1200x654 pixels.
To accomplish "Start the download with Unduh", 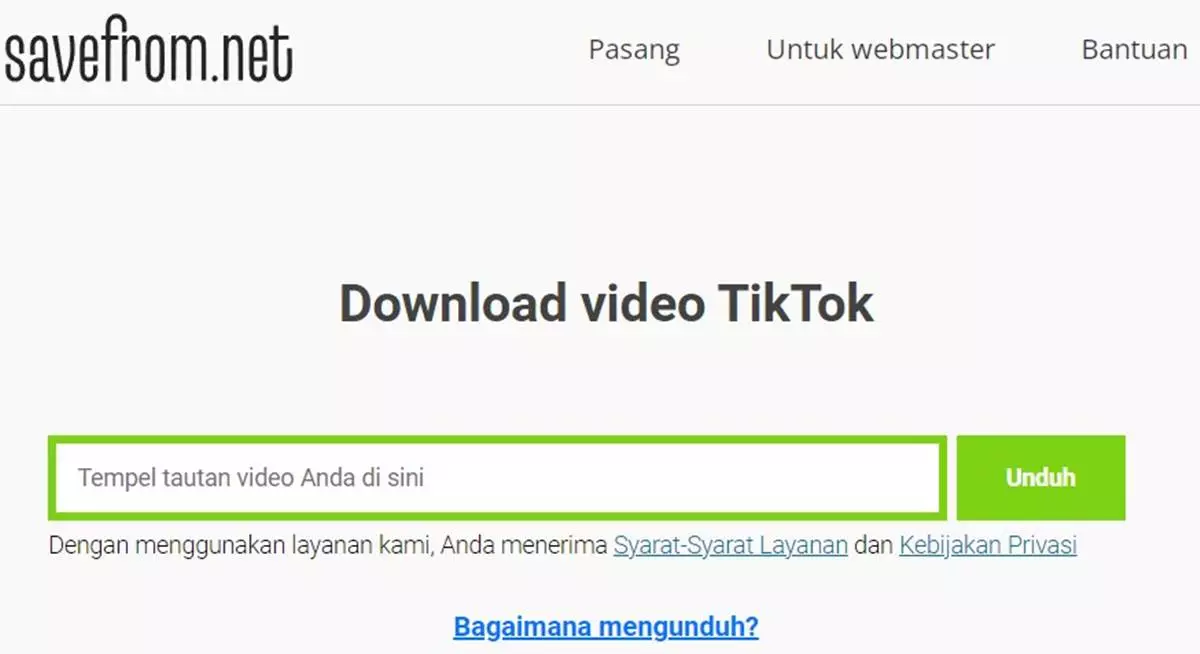I will (x=1041, y=478).
